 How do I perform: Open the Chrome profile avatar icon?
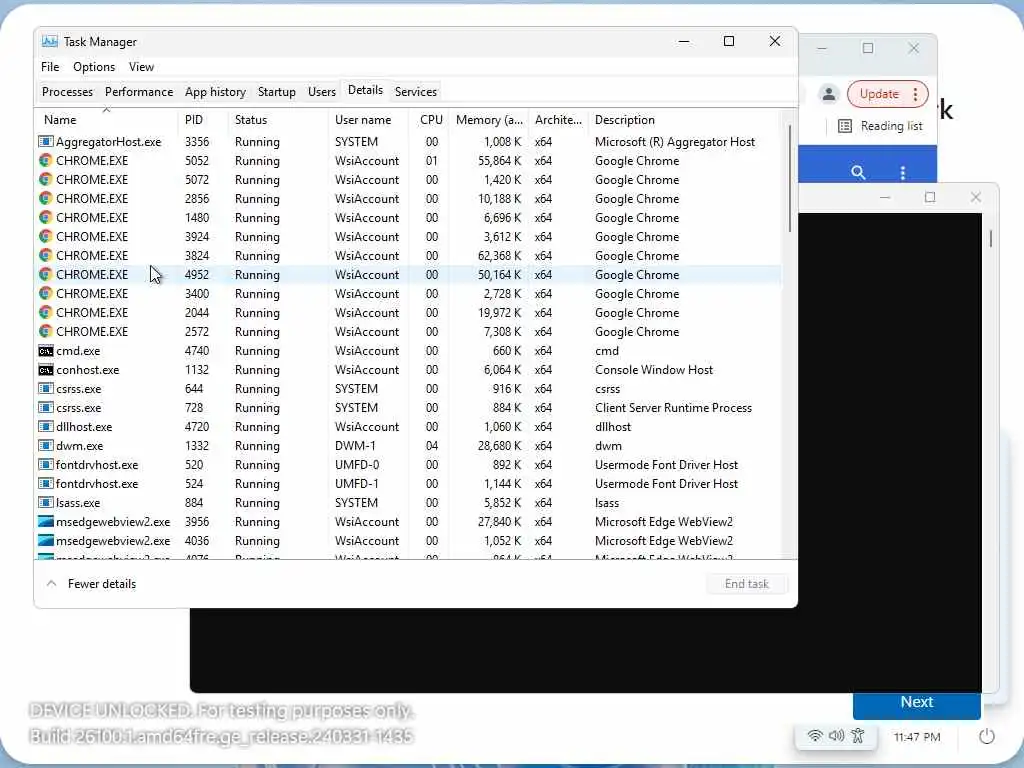pyautogui.click(x=829, y=94)
